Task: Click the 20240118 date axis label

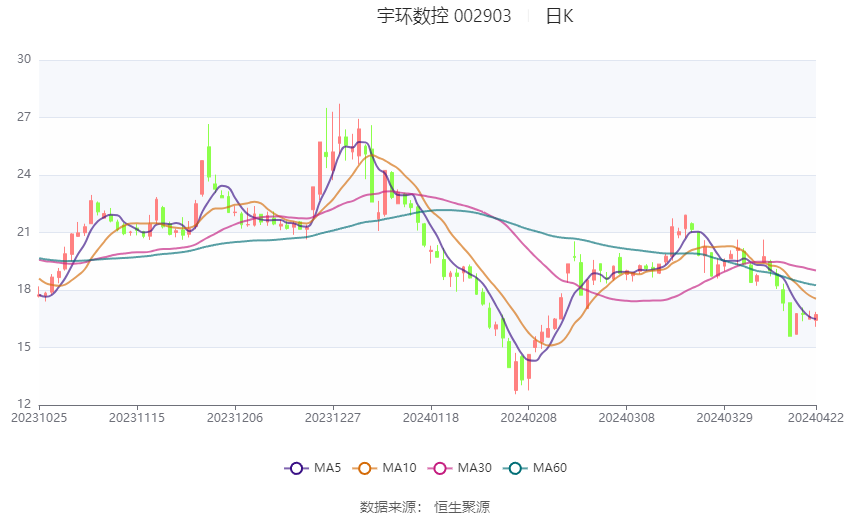Action: [431, 418]
